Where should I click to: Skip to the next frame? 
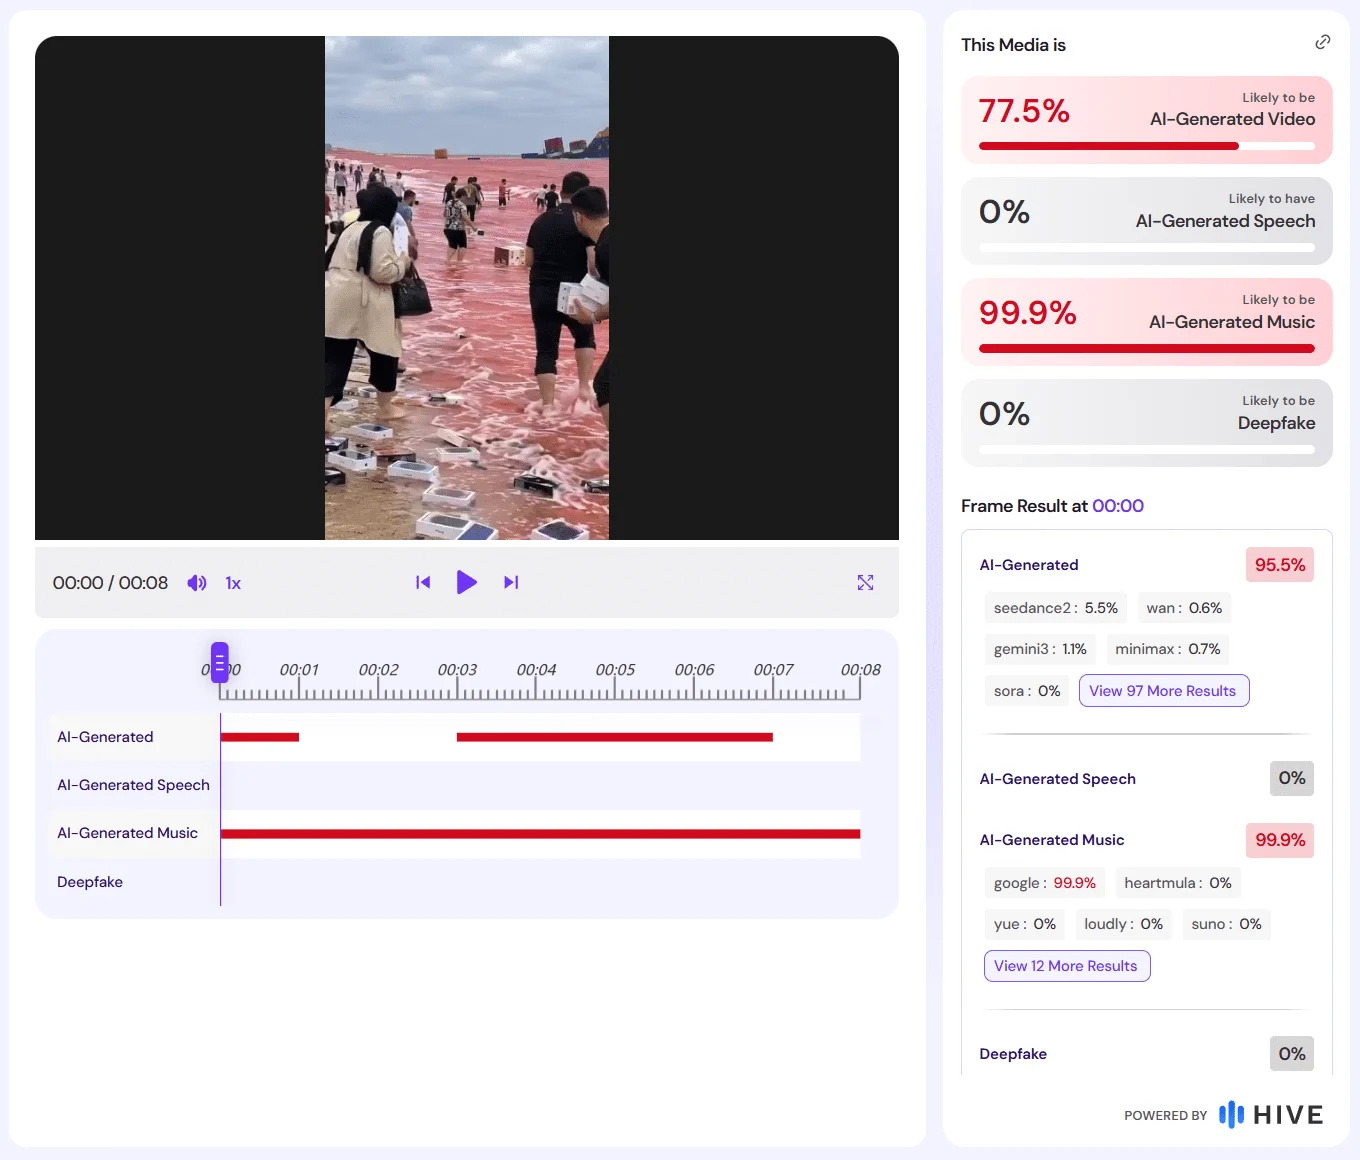(x=511, y=582)
